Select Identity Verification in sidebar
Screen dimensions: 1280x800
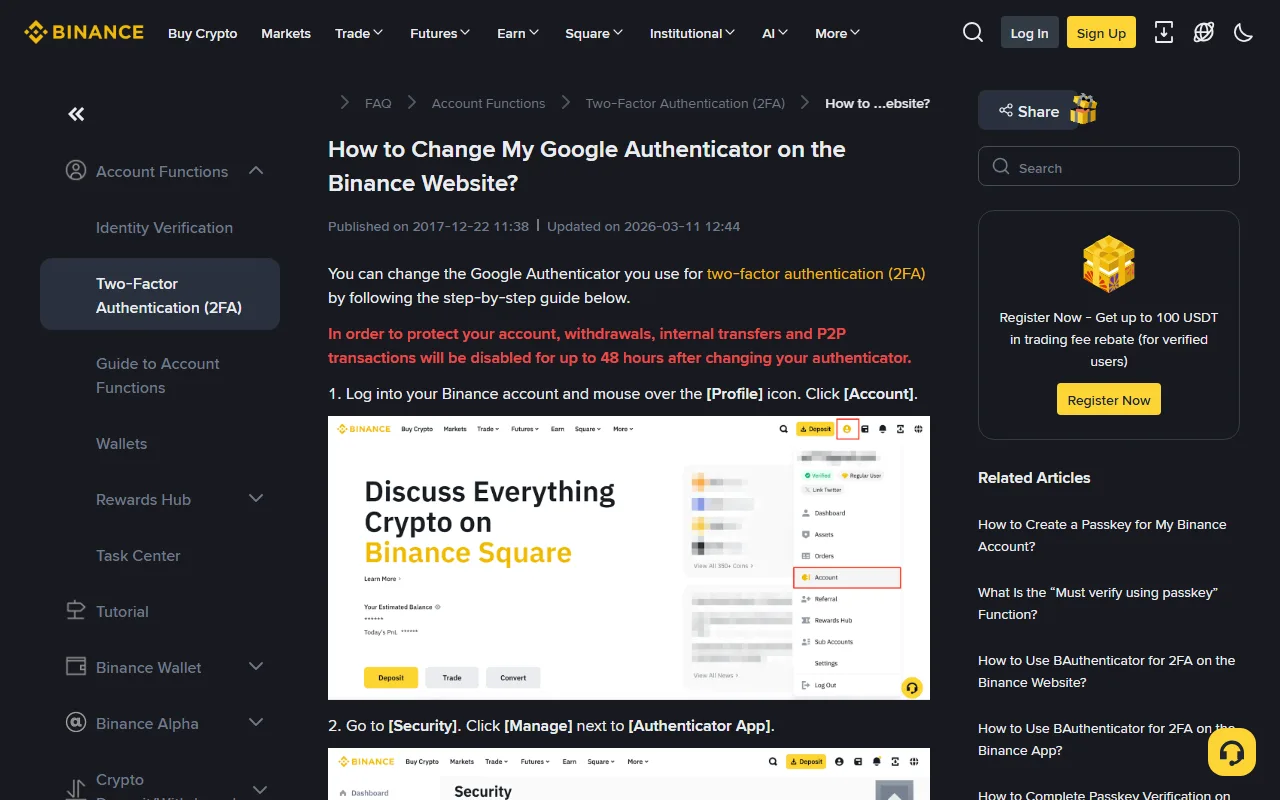tap(164, 227)
